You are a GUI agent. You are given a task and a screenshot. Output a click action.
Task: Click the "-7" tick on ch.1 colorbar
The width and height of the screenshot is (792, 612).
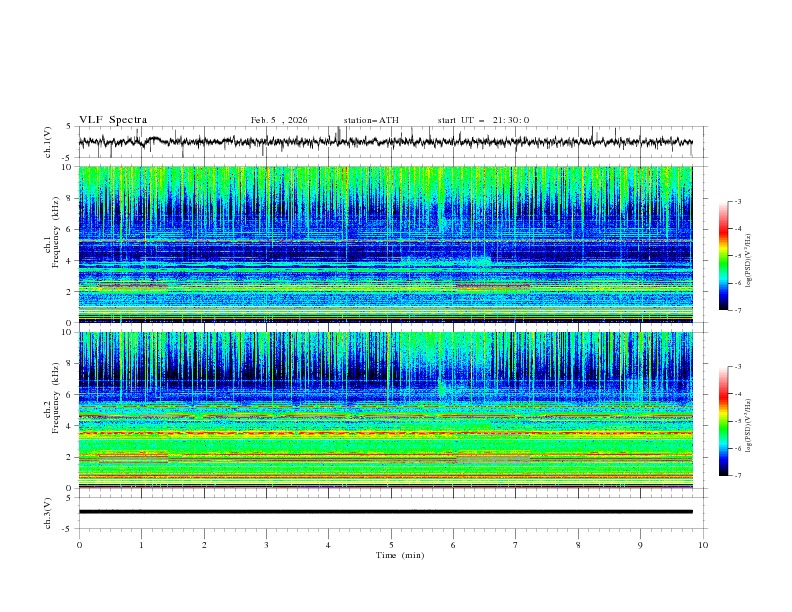click(x=737, y=310)
